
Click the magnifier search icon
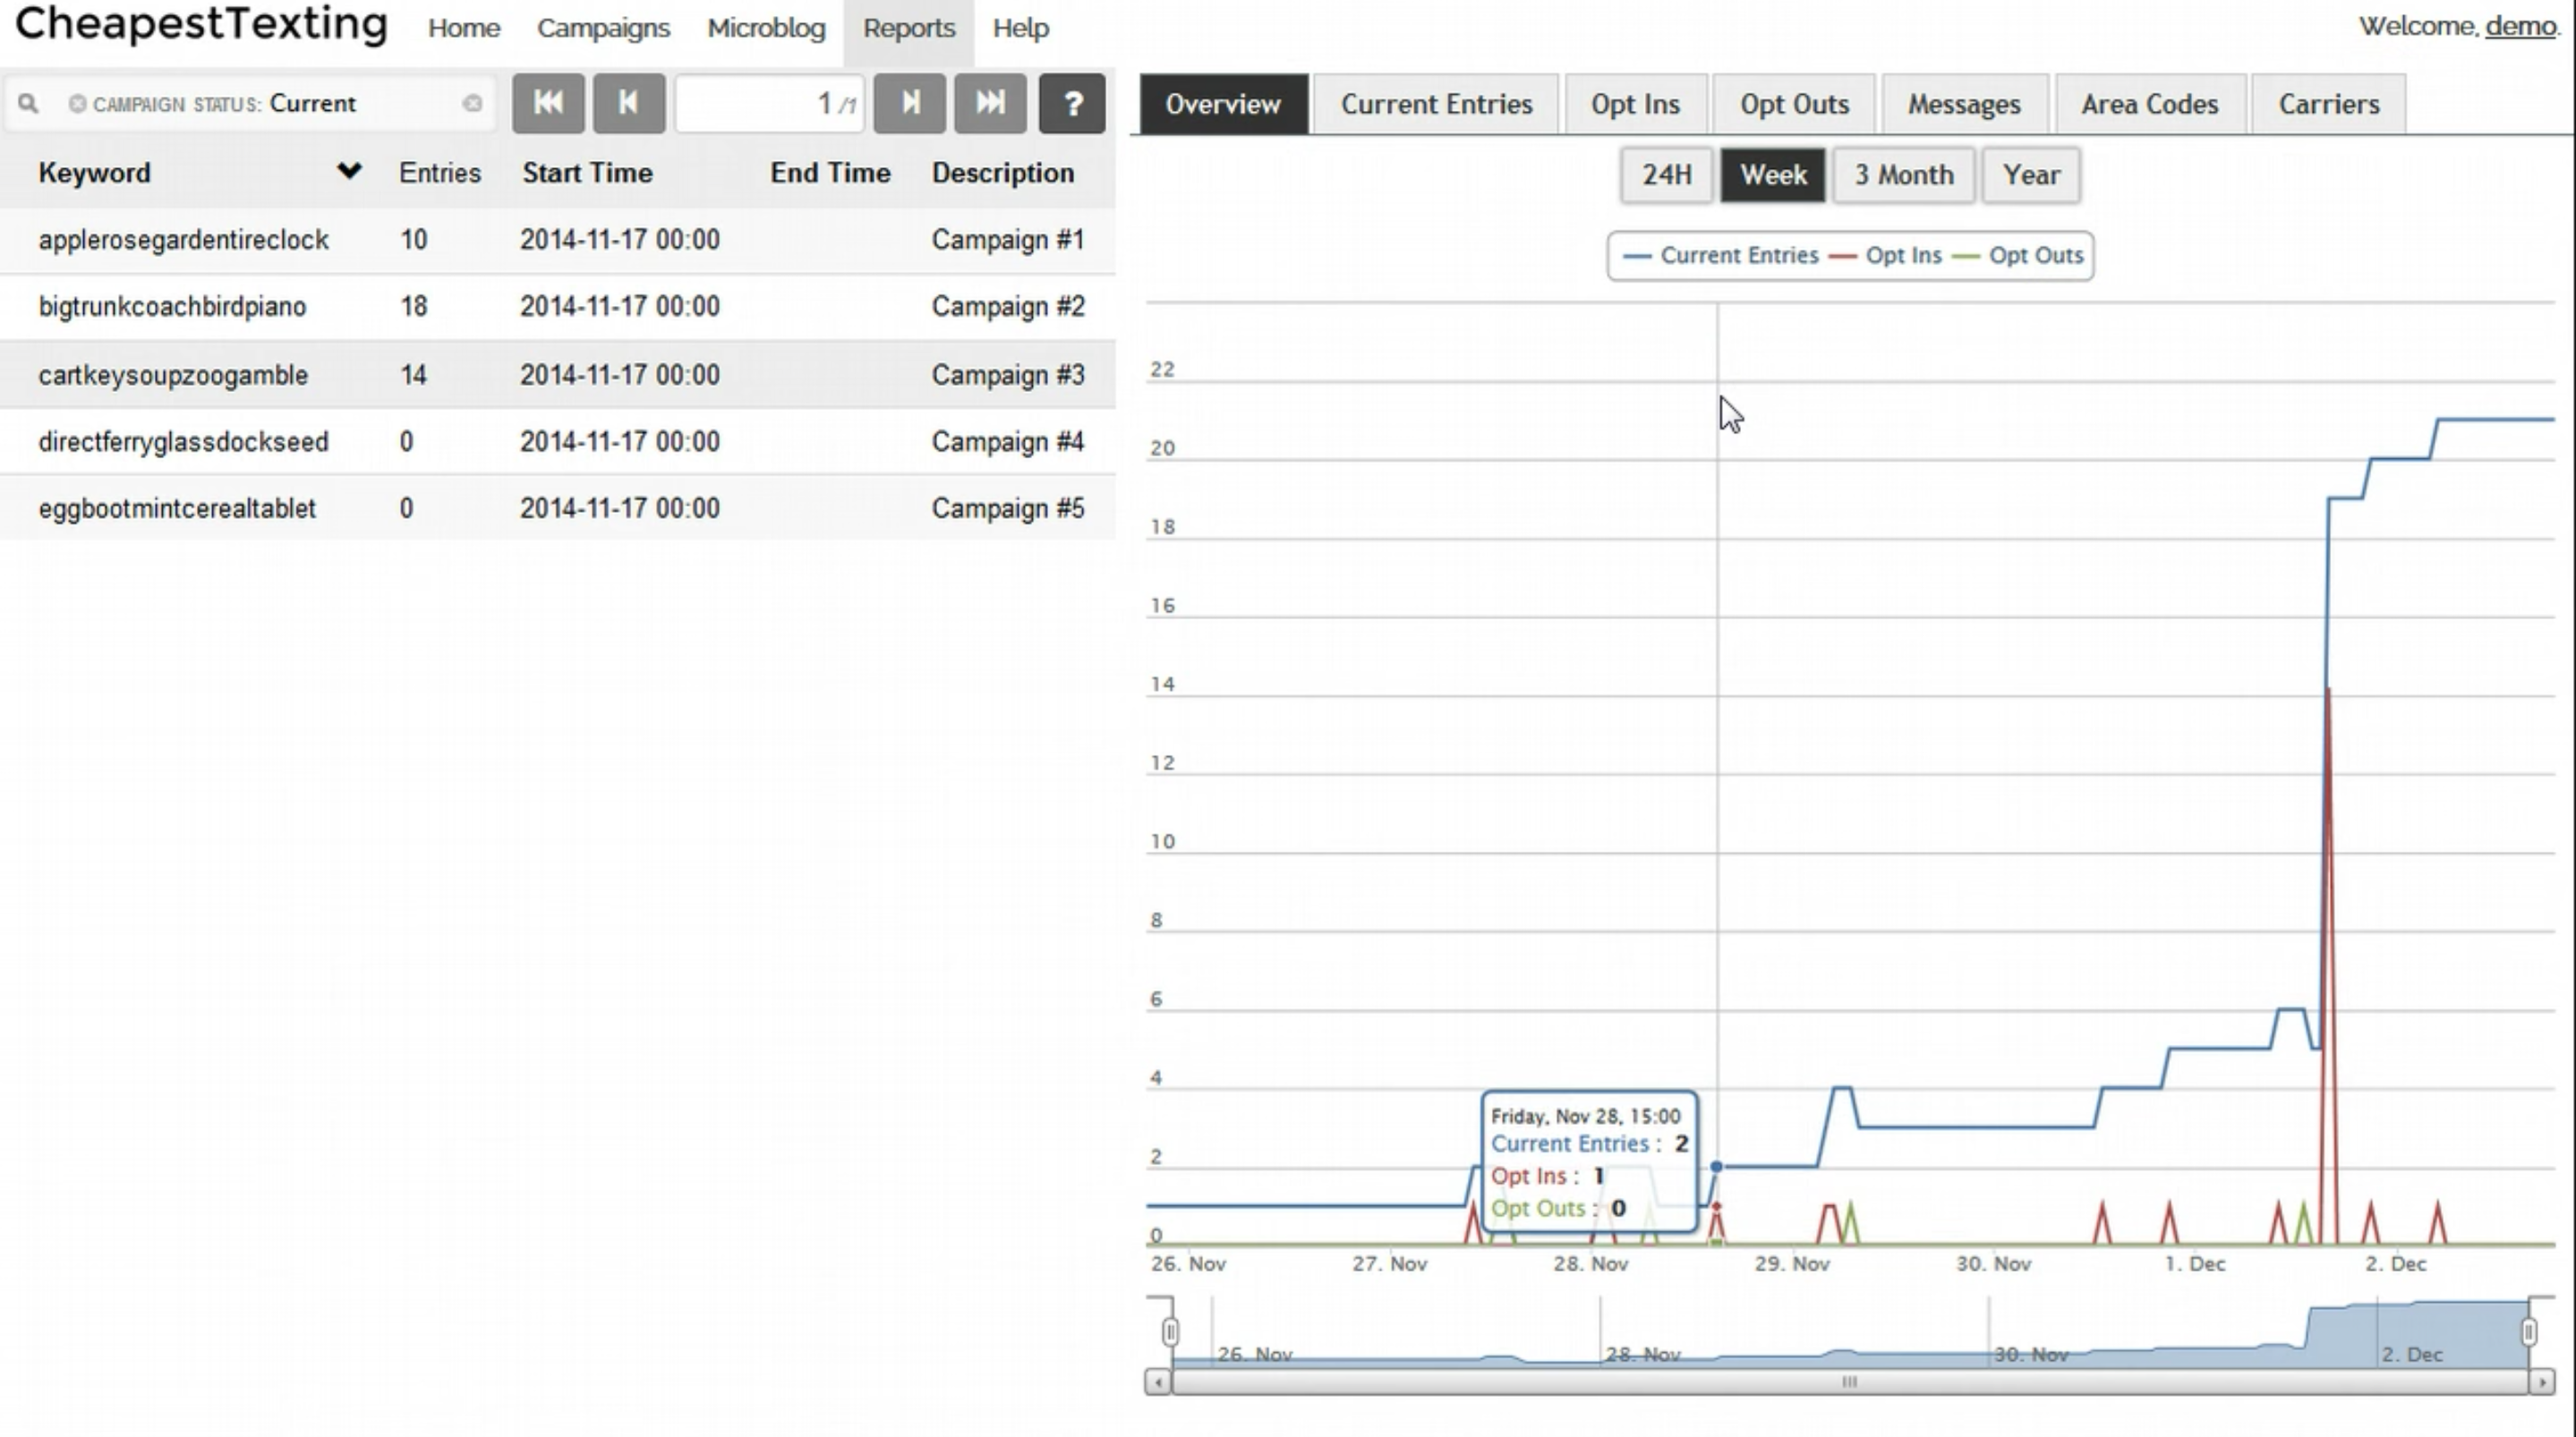click(x=28, y=104)
